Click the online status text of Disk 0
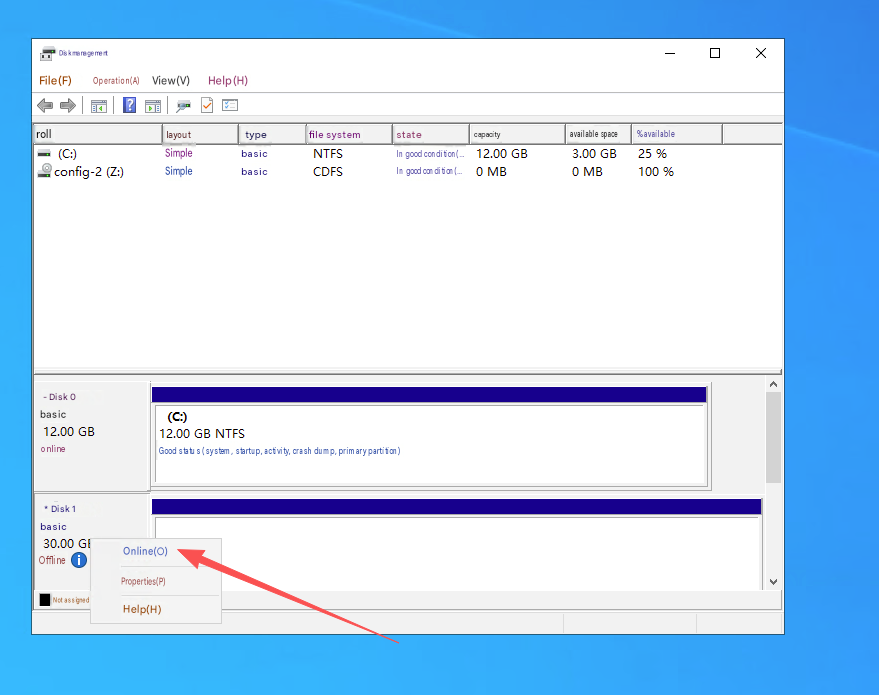 tap(53, 449)
